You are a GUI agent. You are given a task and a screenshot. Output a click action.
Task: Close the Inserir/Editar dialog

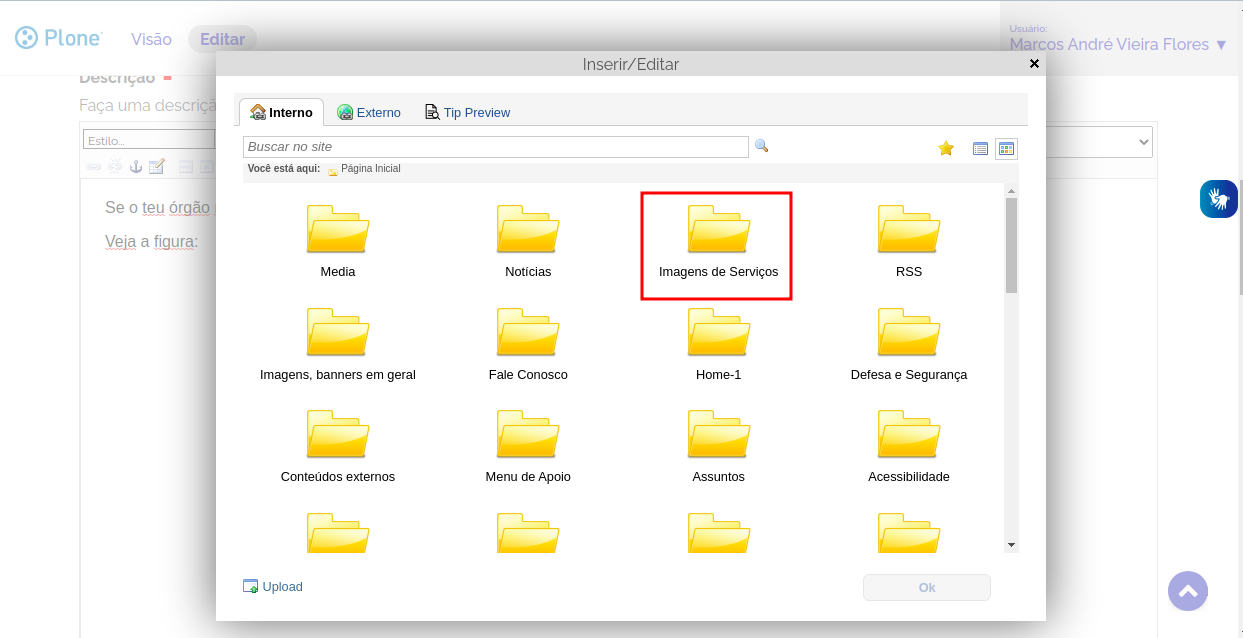point(1034,64)
